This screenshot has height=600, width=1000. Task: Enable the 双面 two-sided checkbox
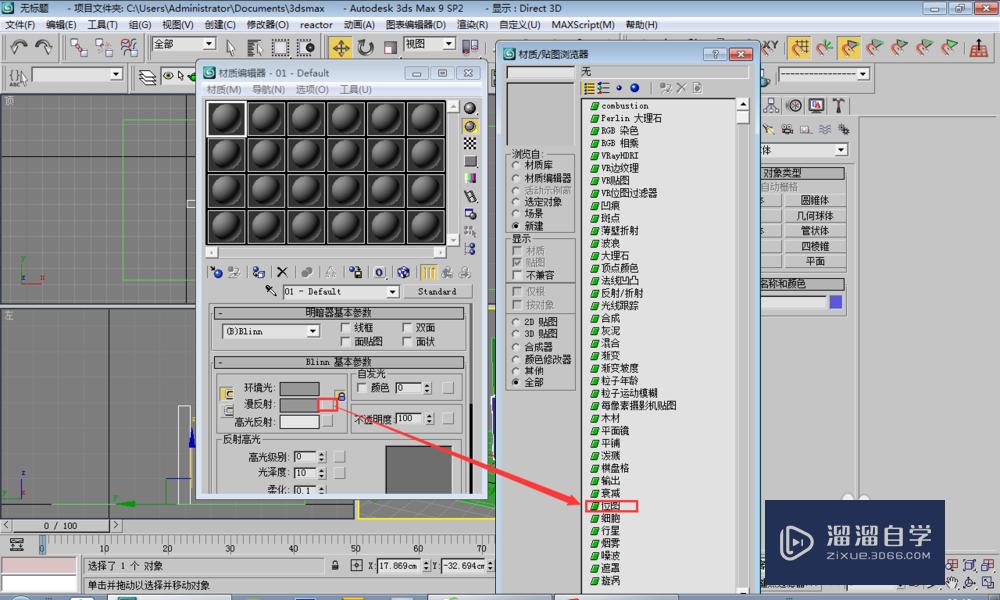click(407, 328)
